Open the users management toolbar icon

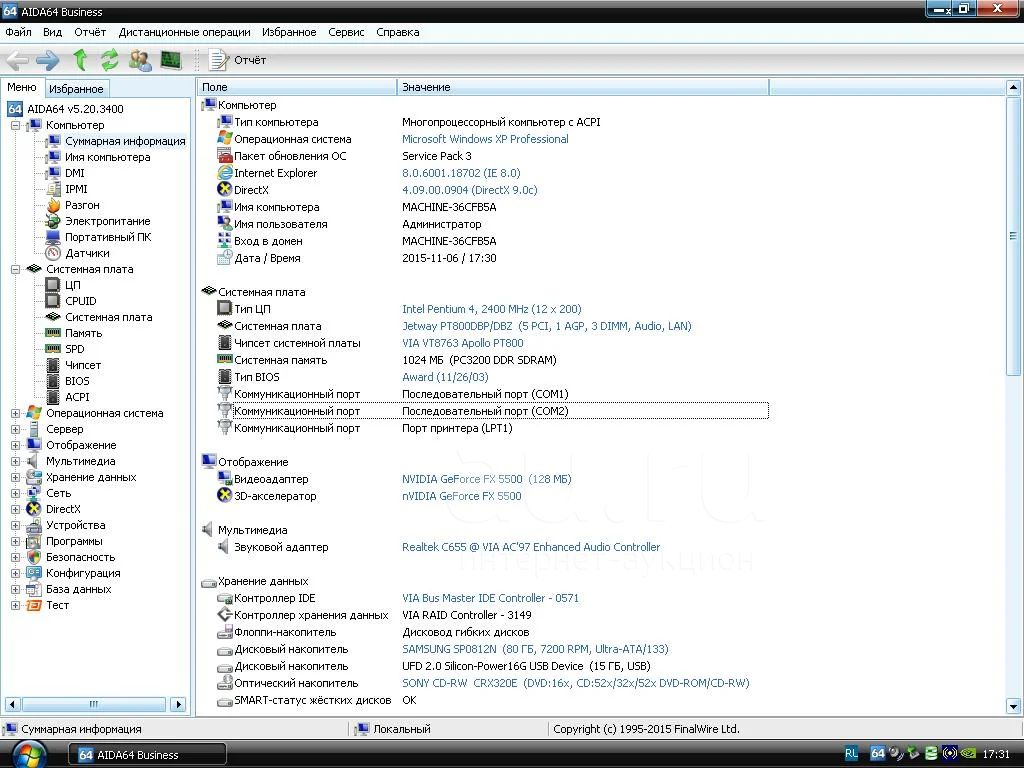pyautogui.click(x=139, y=60)
